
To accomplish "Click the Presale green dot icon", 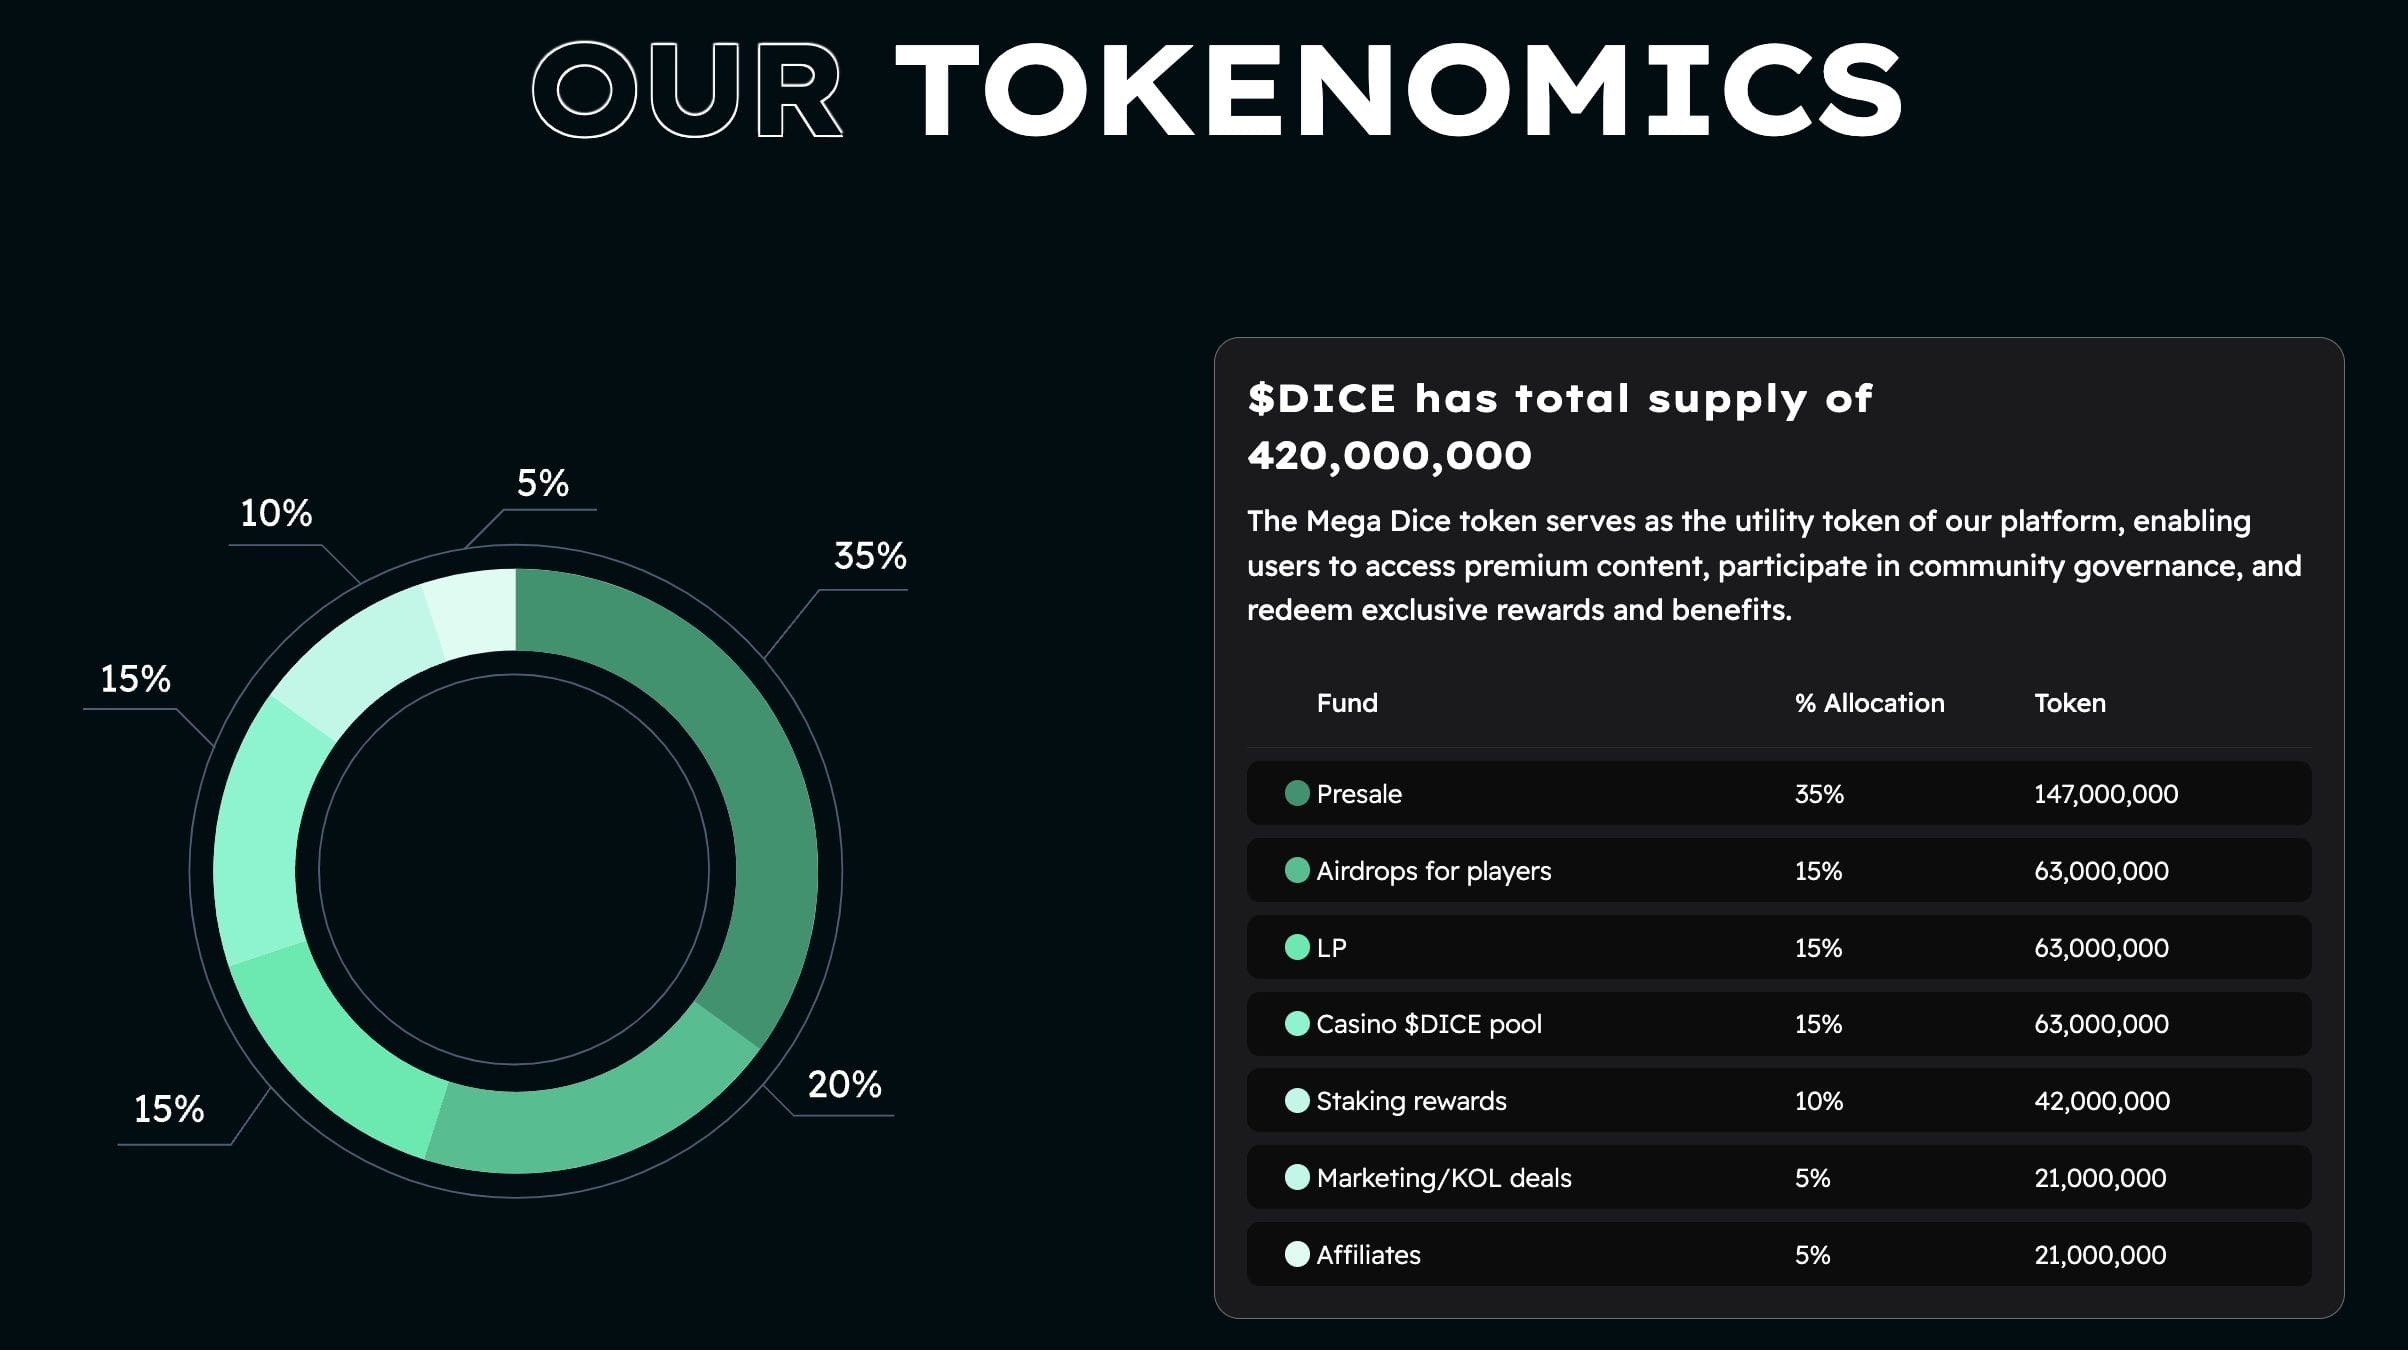I will pos(1297,794).
